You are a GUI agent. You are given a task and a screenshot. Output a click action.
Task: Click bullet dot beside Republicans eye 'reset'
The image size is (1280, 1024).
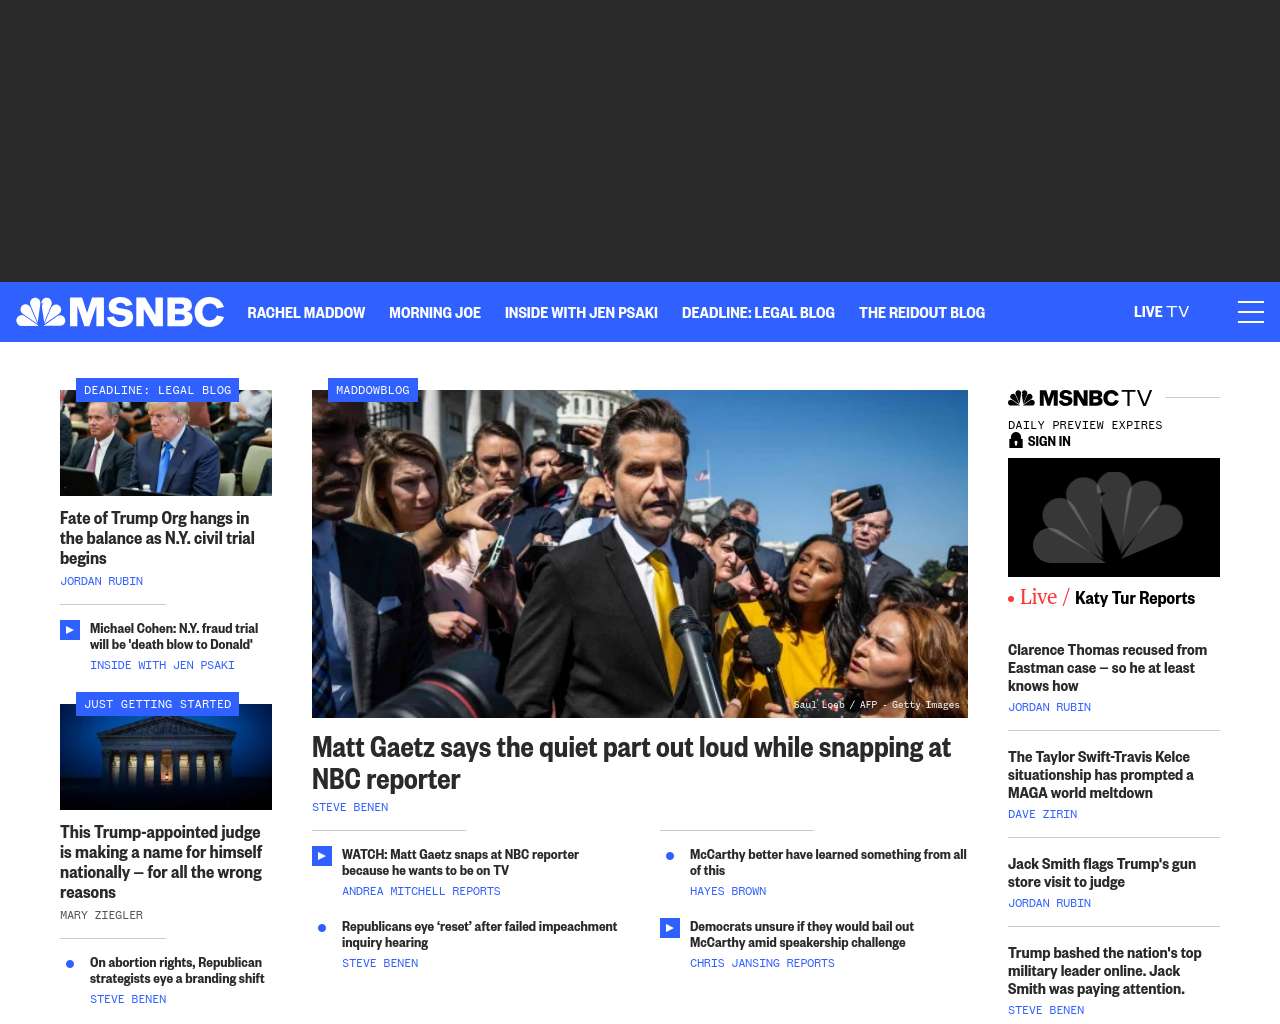[322, 928]
